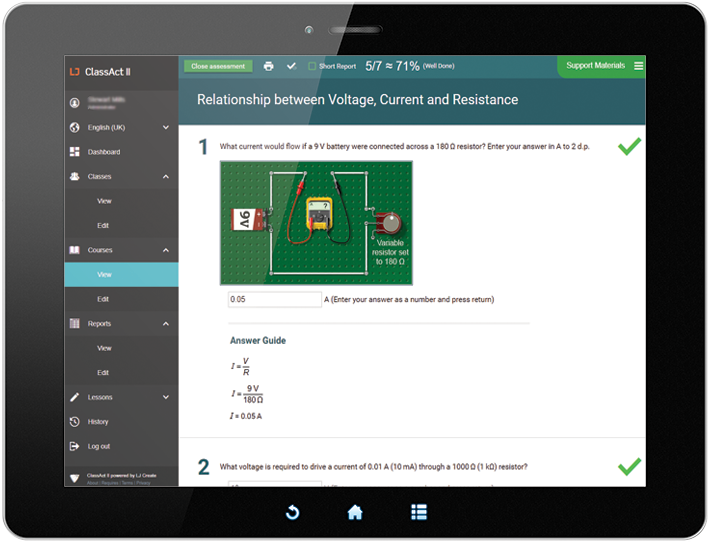Click the 'I = 0.05 A' result line
Image resolution: width=710 pixels, height=542 pixels.
246,416
